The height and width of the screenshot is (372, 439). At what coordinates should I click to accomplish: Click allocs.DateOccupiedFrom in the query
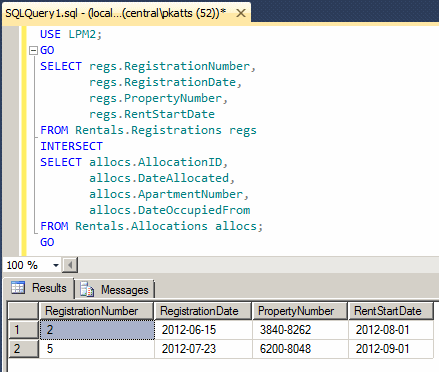pyautogui.click(x=169, y=210)
